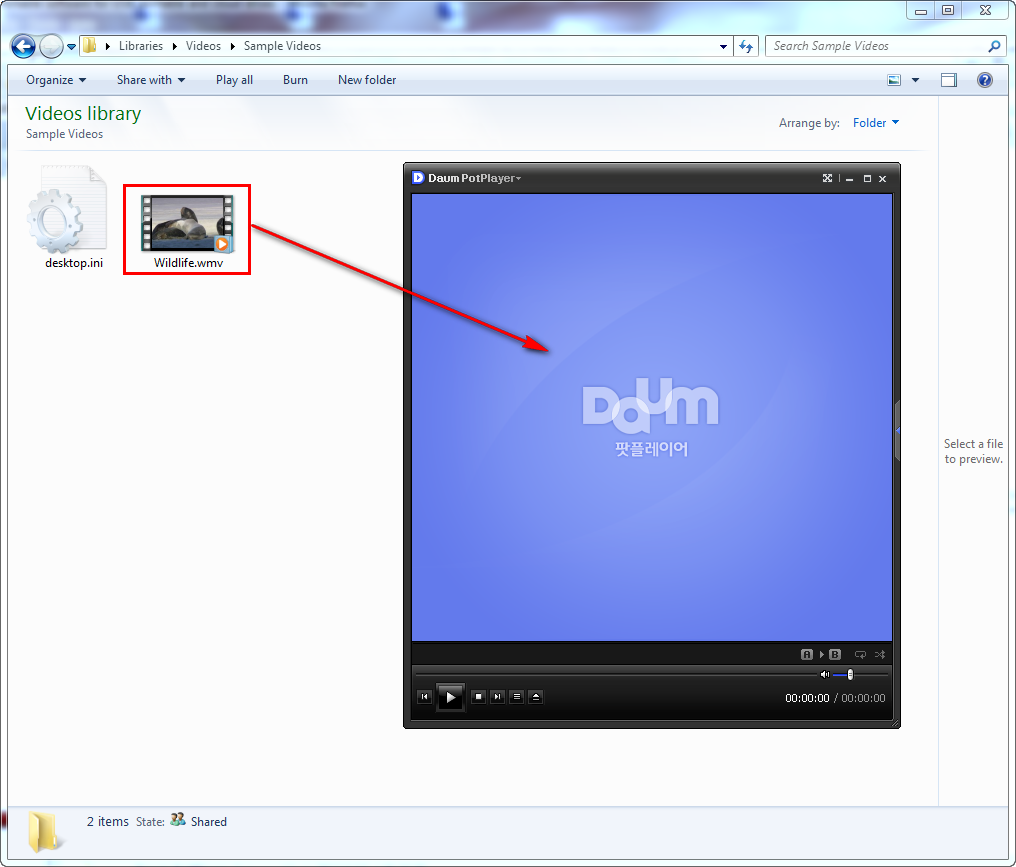Expand the address bar history dropdown
1016x867 pixels.
[723, 47]
